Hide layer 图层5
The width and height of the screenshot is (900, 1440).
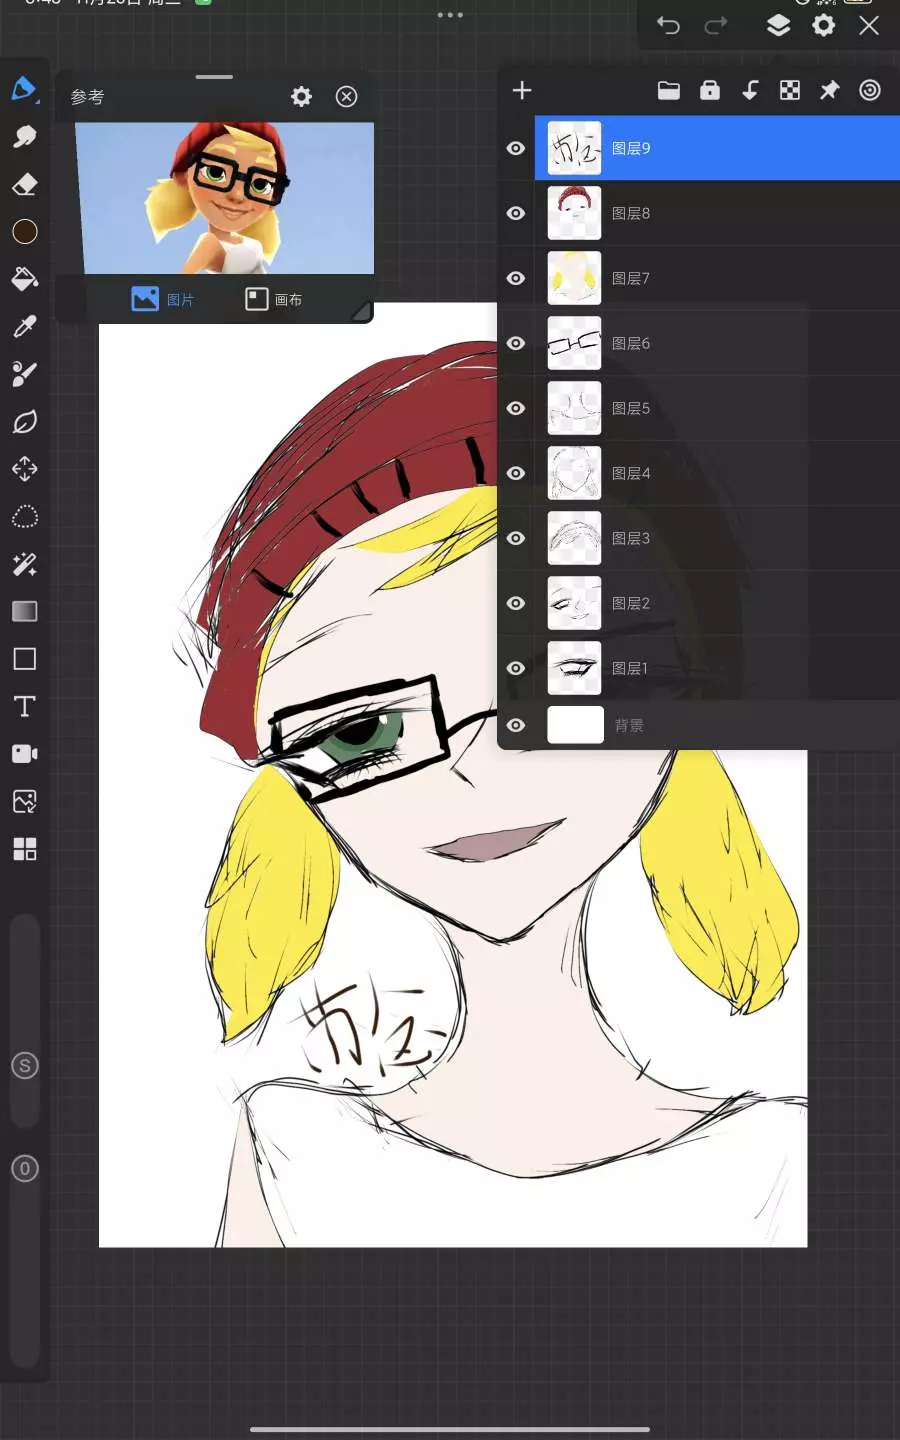516,408
